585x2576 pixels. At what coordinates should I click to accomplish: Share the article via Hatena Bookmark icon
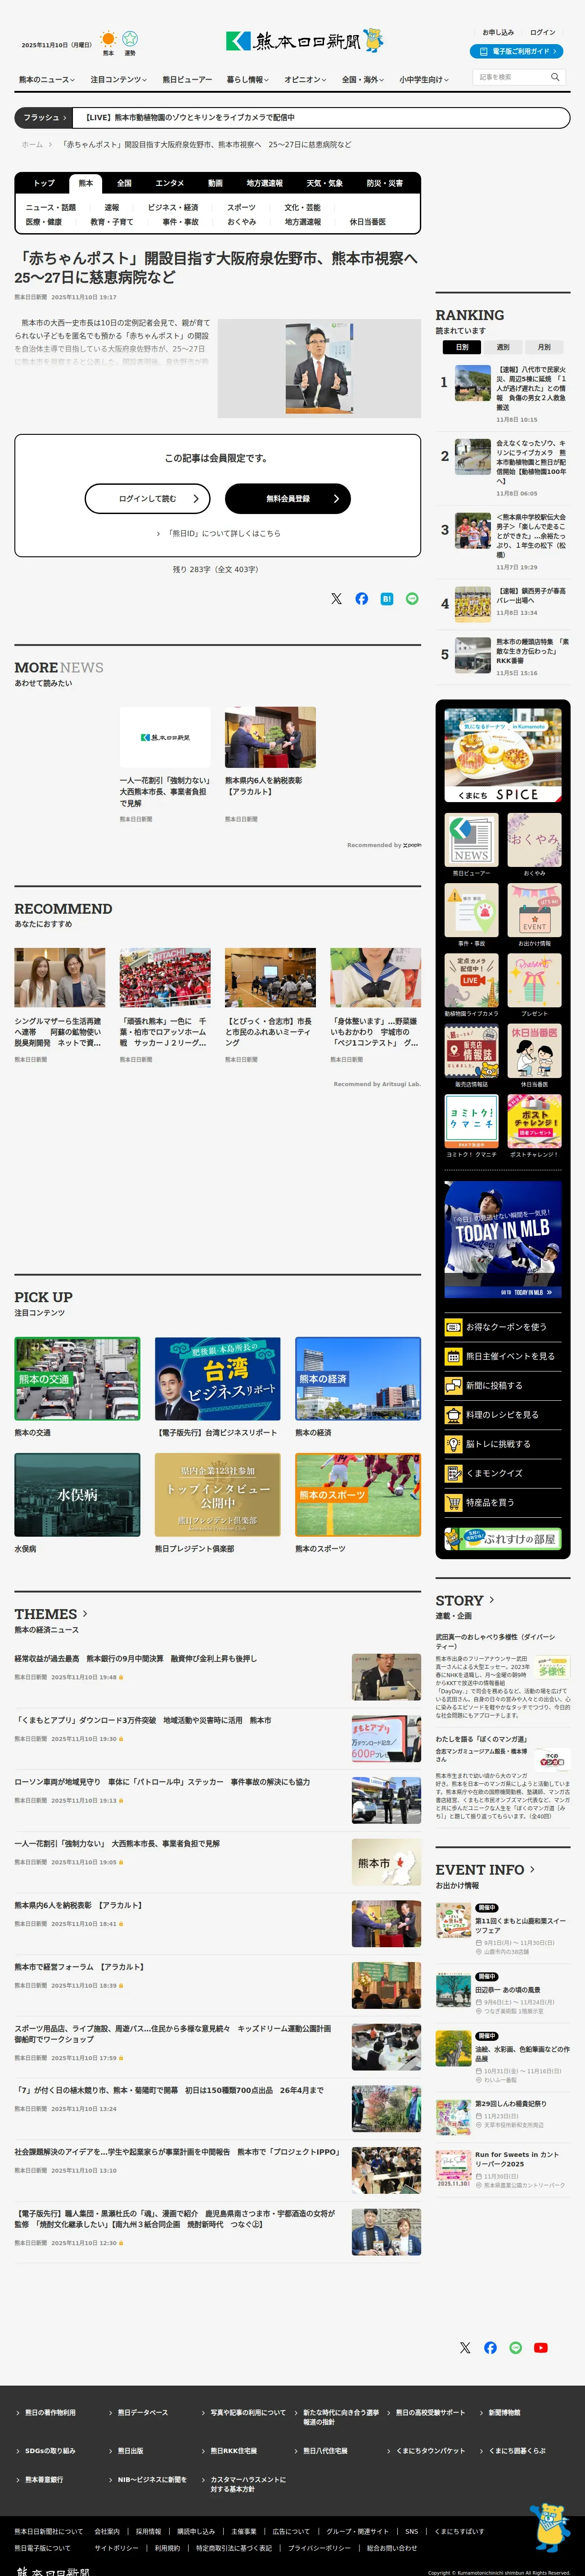coord(387,599)
